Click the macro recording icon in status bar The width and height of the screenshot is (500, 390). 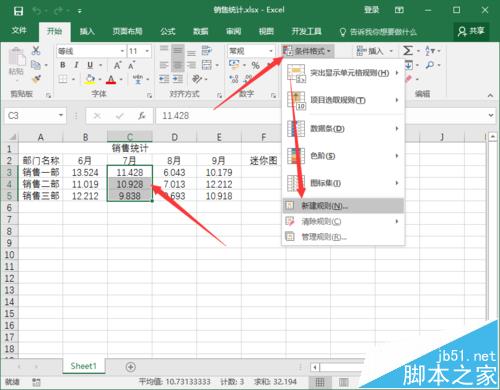click(36, 382)
